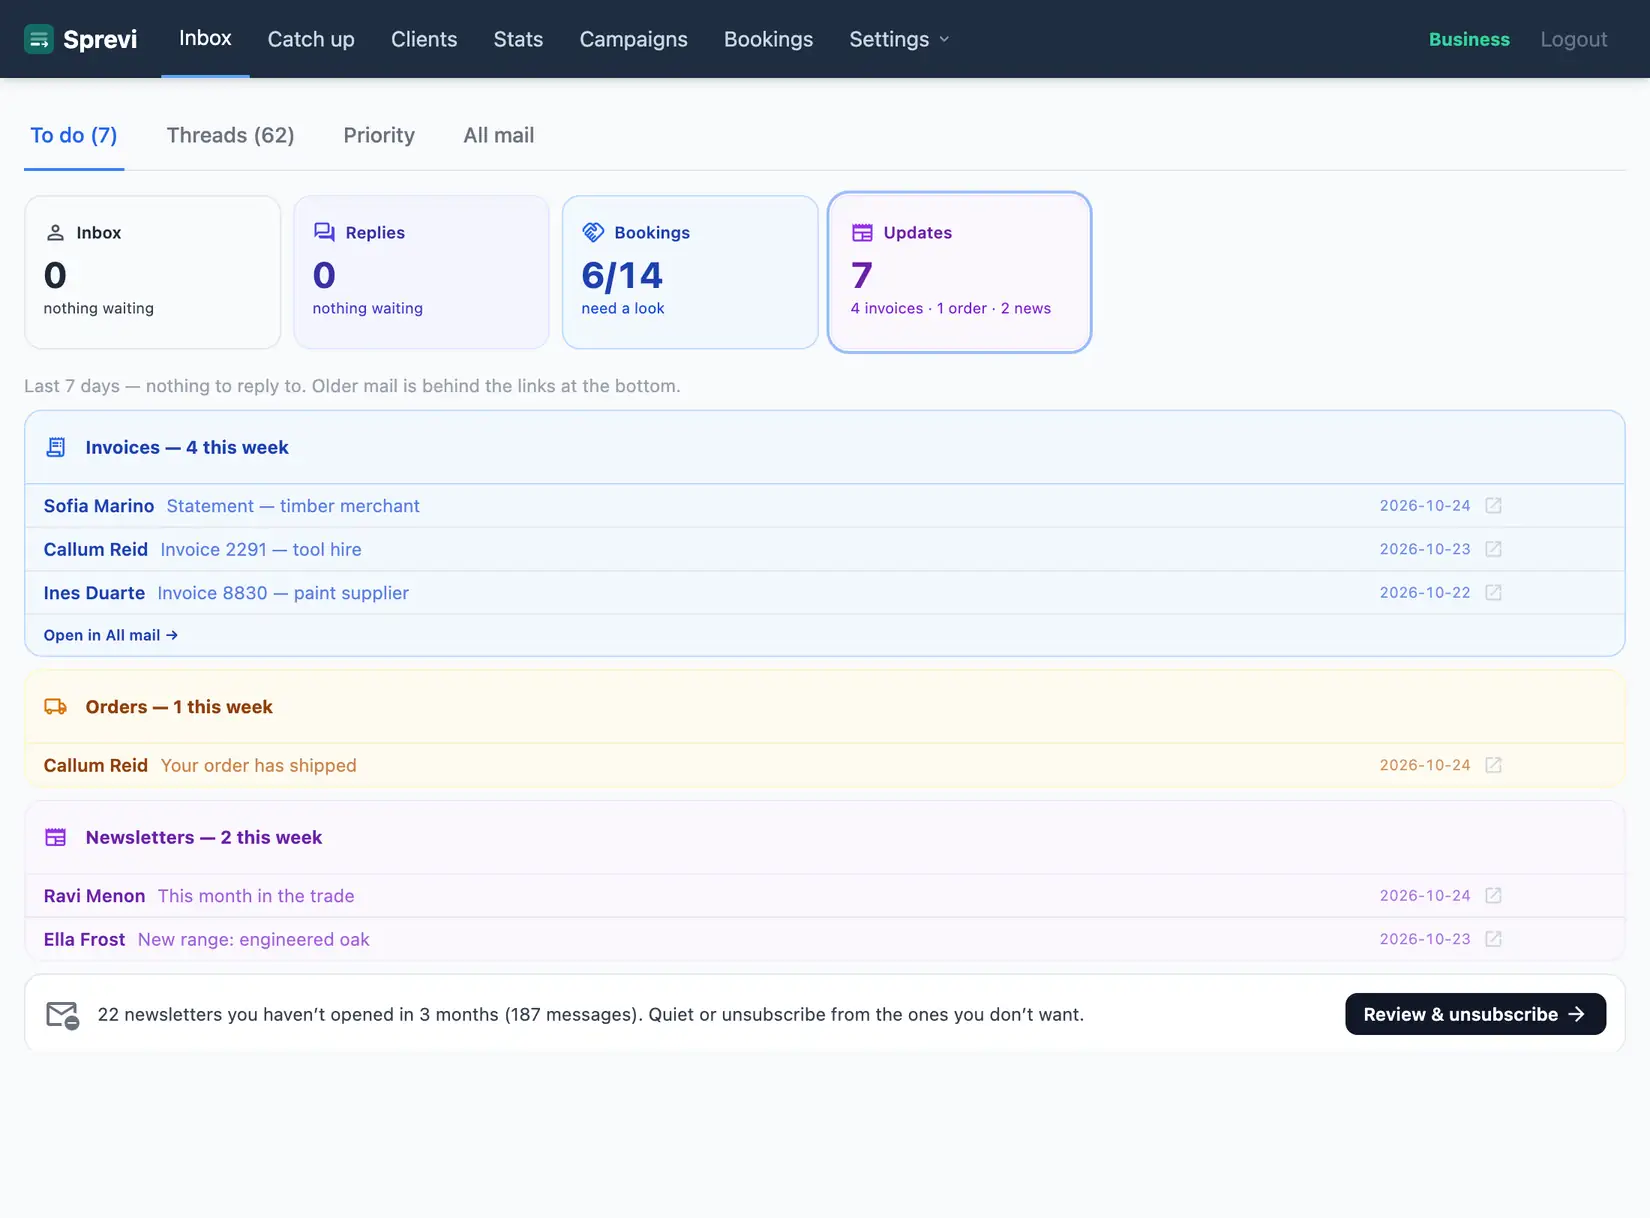The image size is (1650, 1218).
Task: Open the All mail tab
Action: (498, 135)
